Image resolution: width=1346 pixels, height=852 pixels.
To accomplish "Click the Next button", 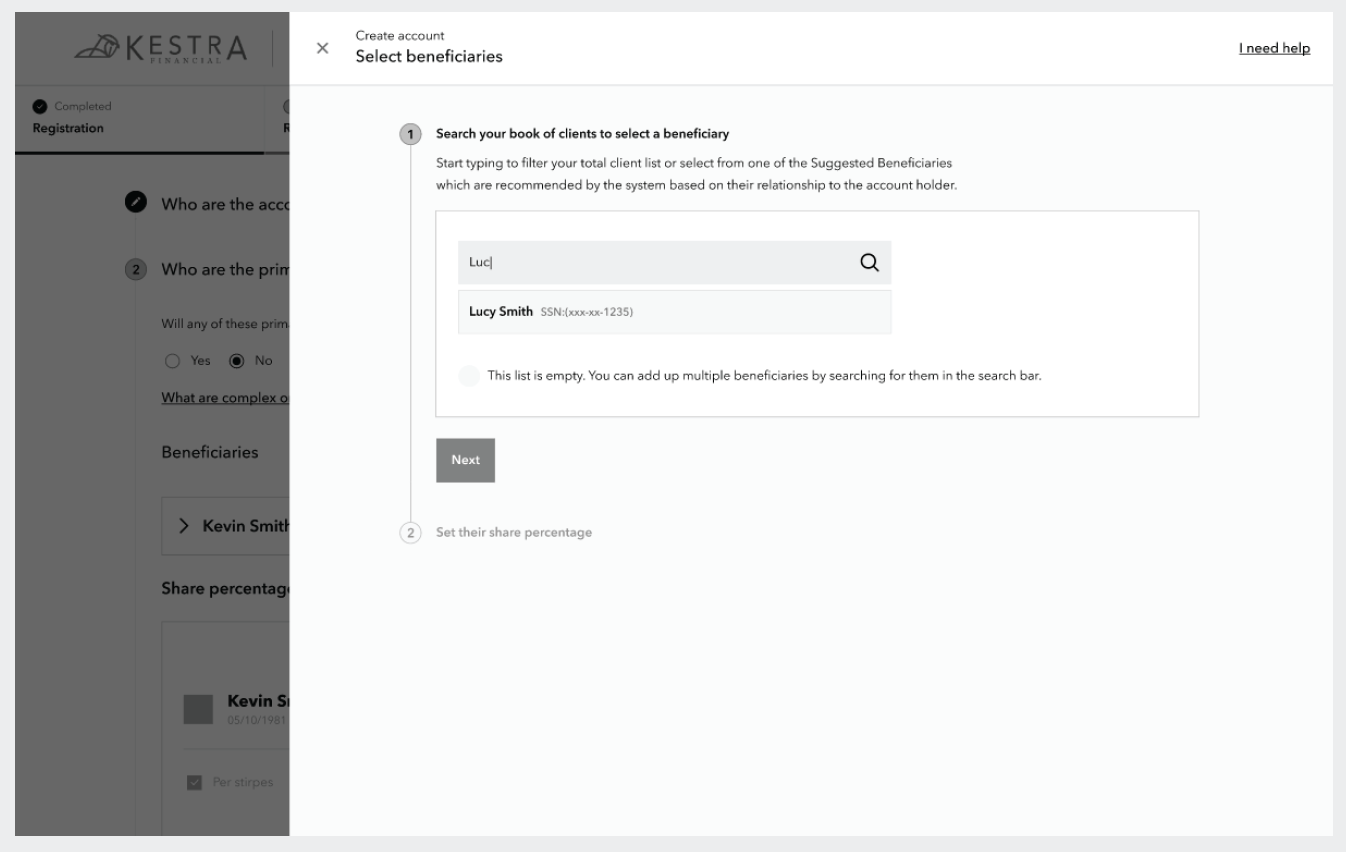I will (x=465, y=460).
